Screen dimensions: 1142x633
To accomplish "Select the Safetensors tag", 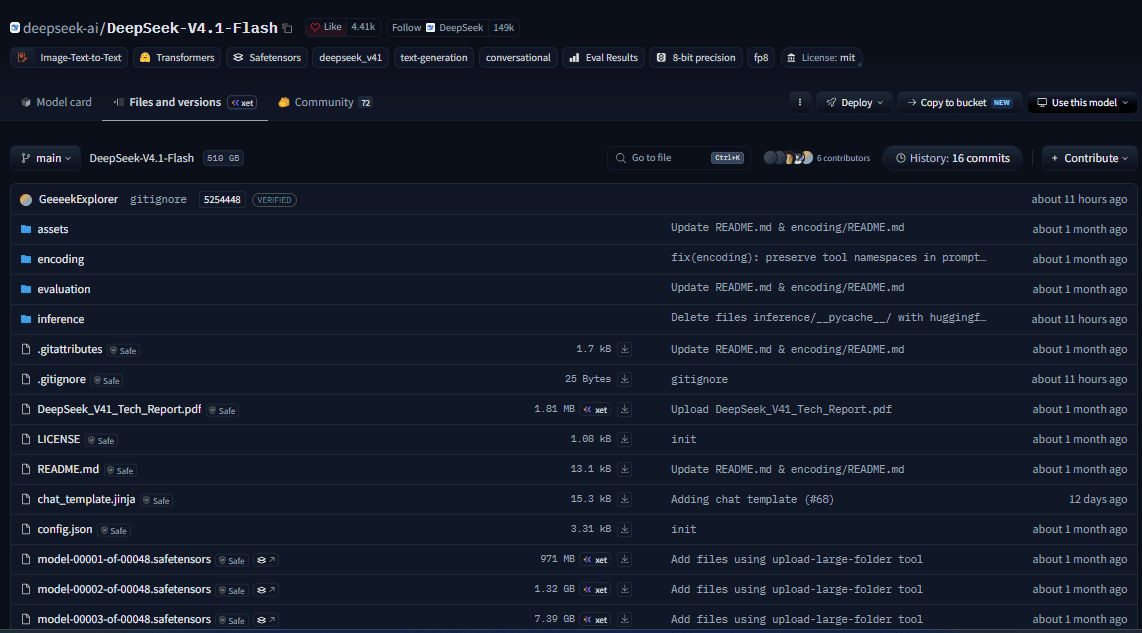I will (267, 58).
